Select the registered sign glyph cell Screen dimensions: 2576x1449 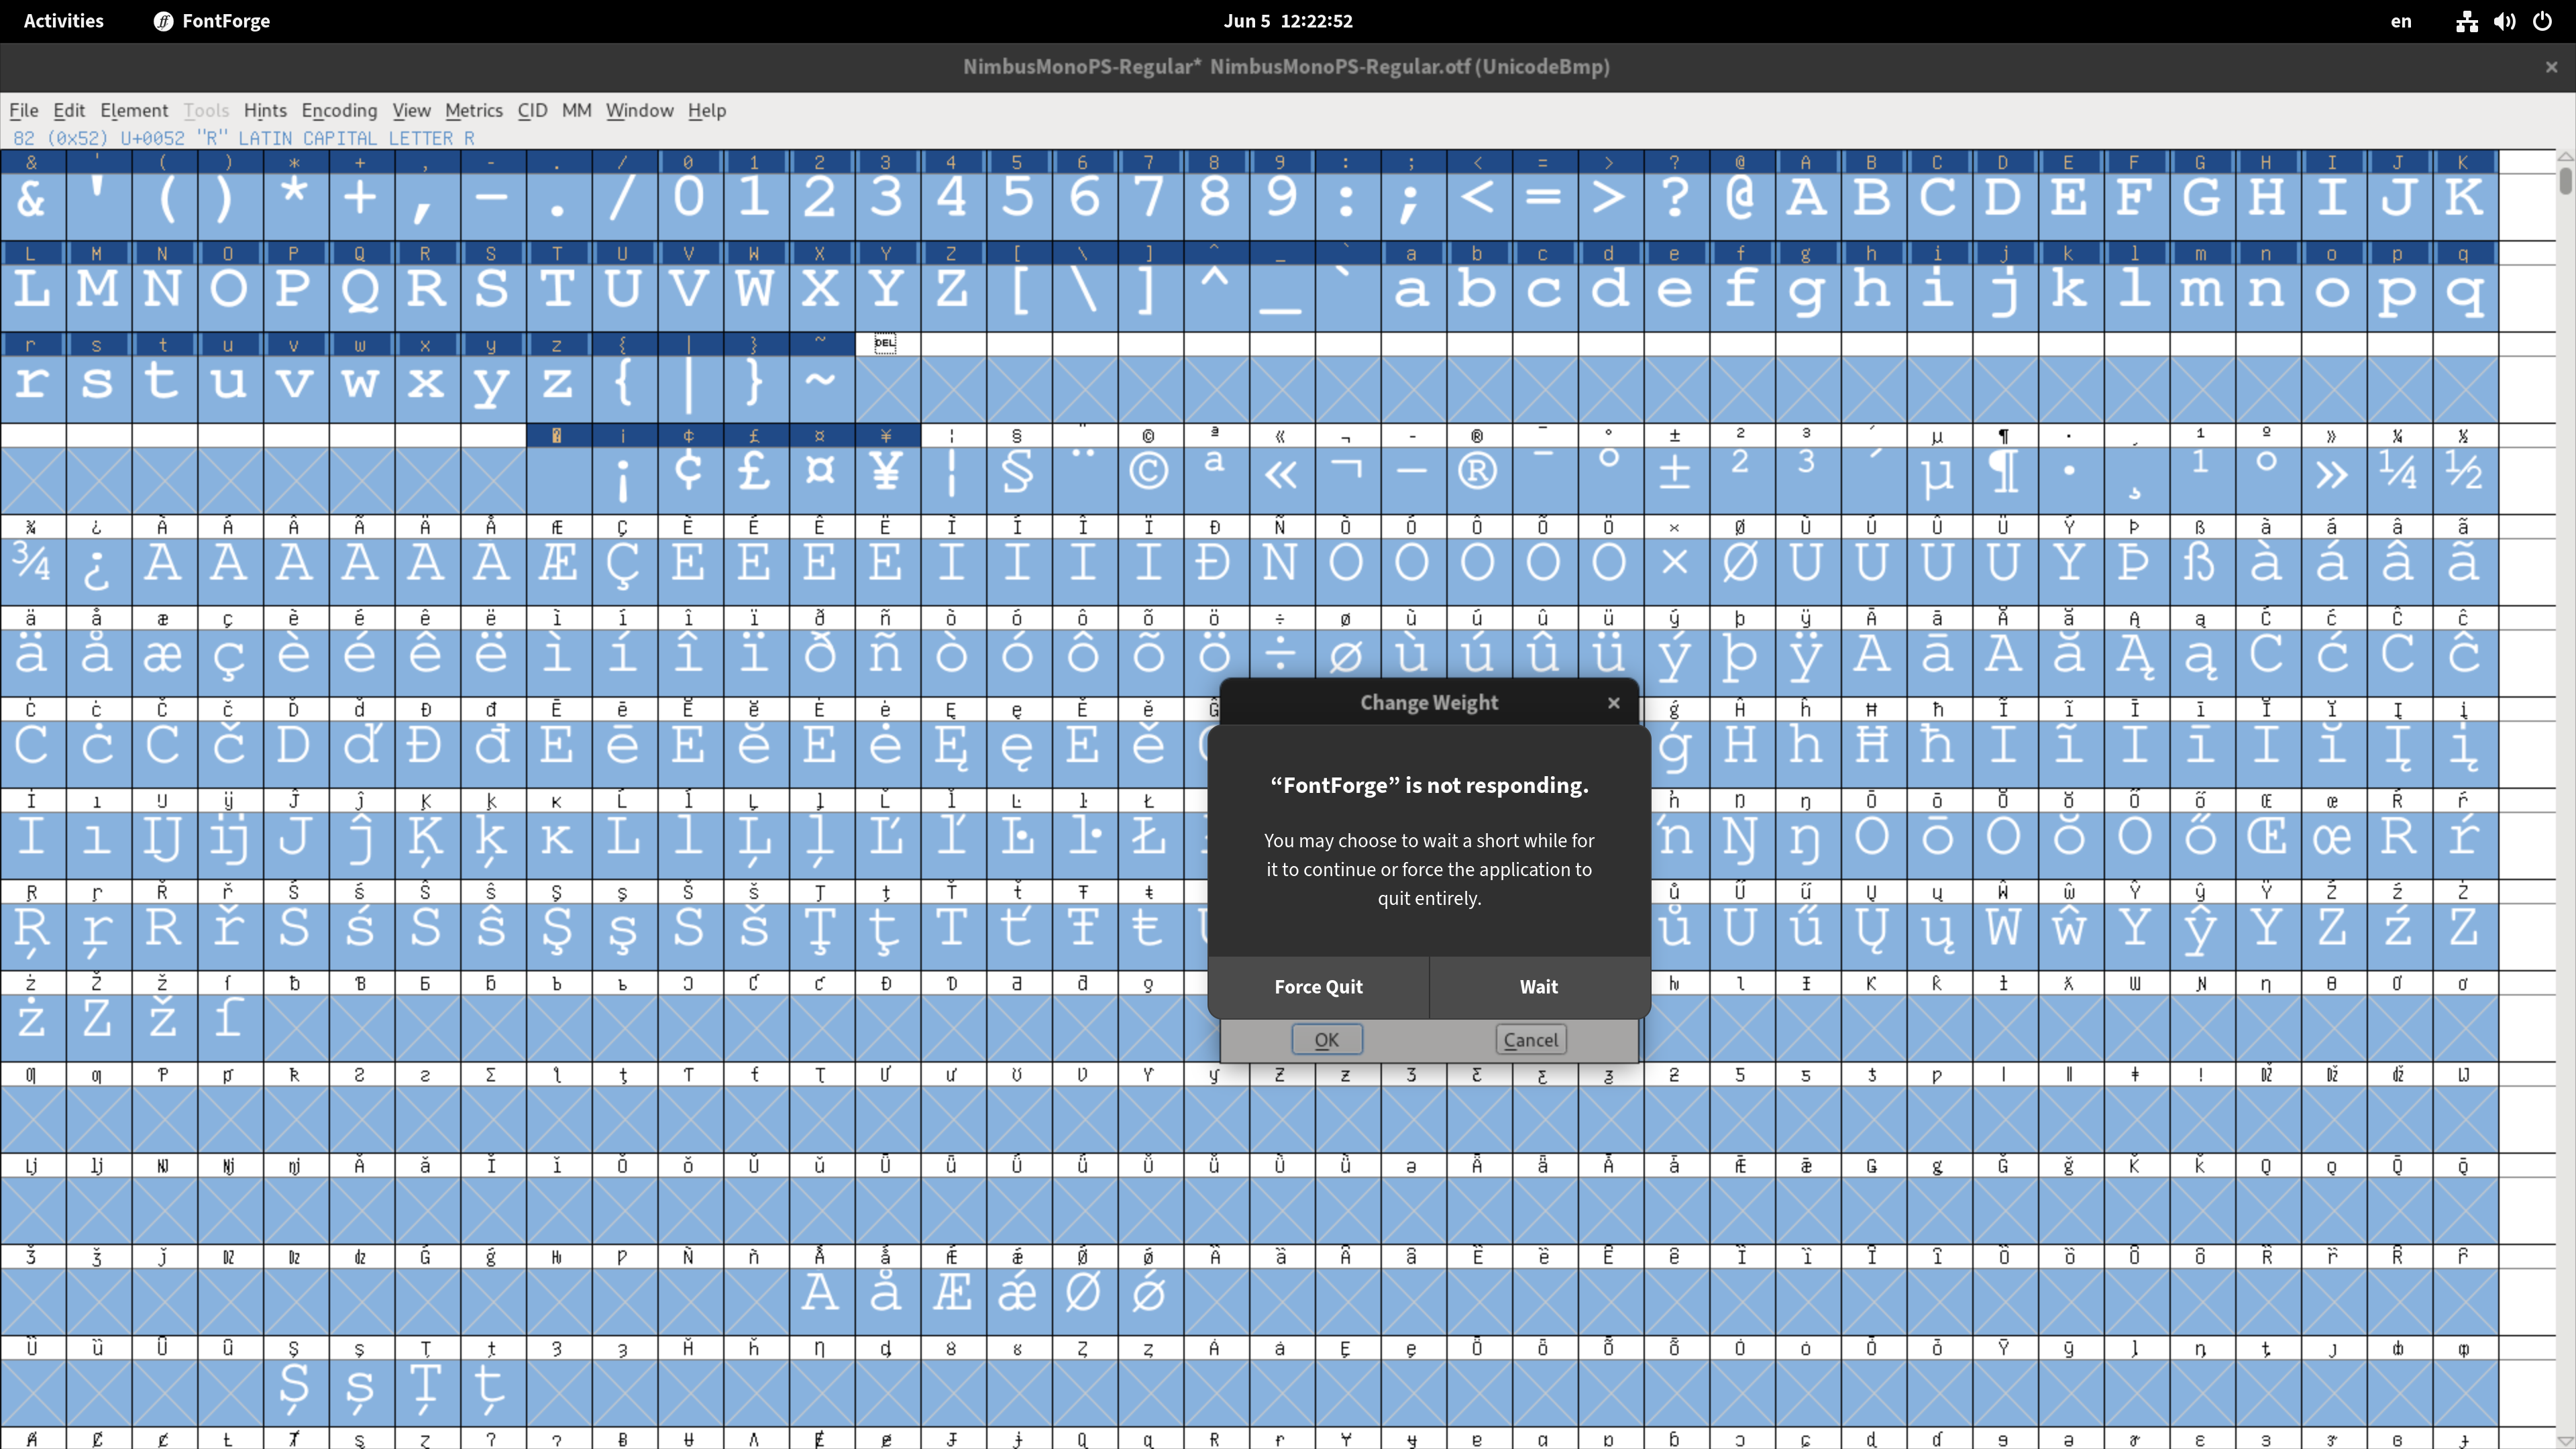(x=1477, y=470)
